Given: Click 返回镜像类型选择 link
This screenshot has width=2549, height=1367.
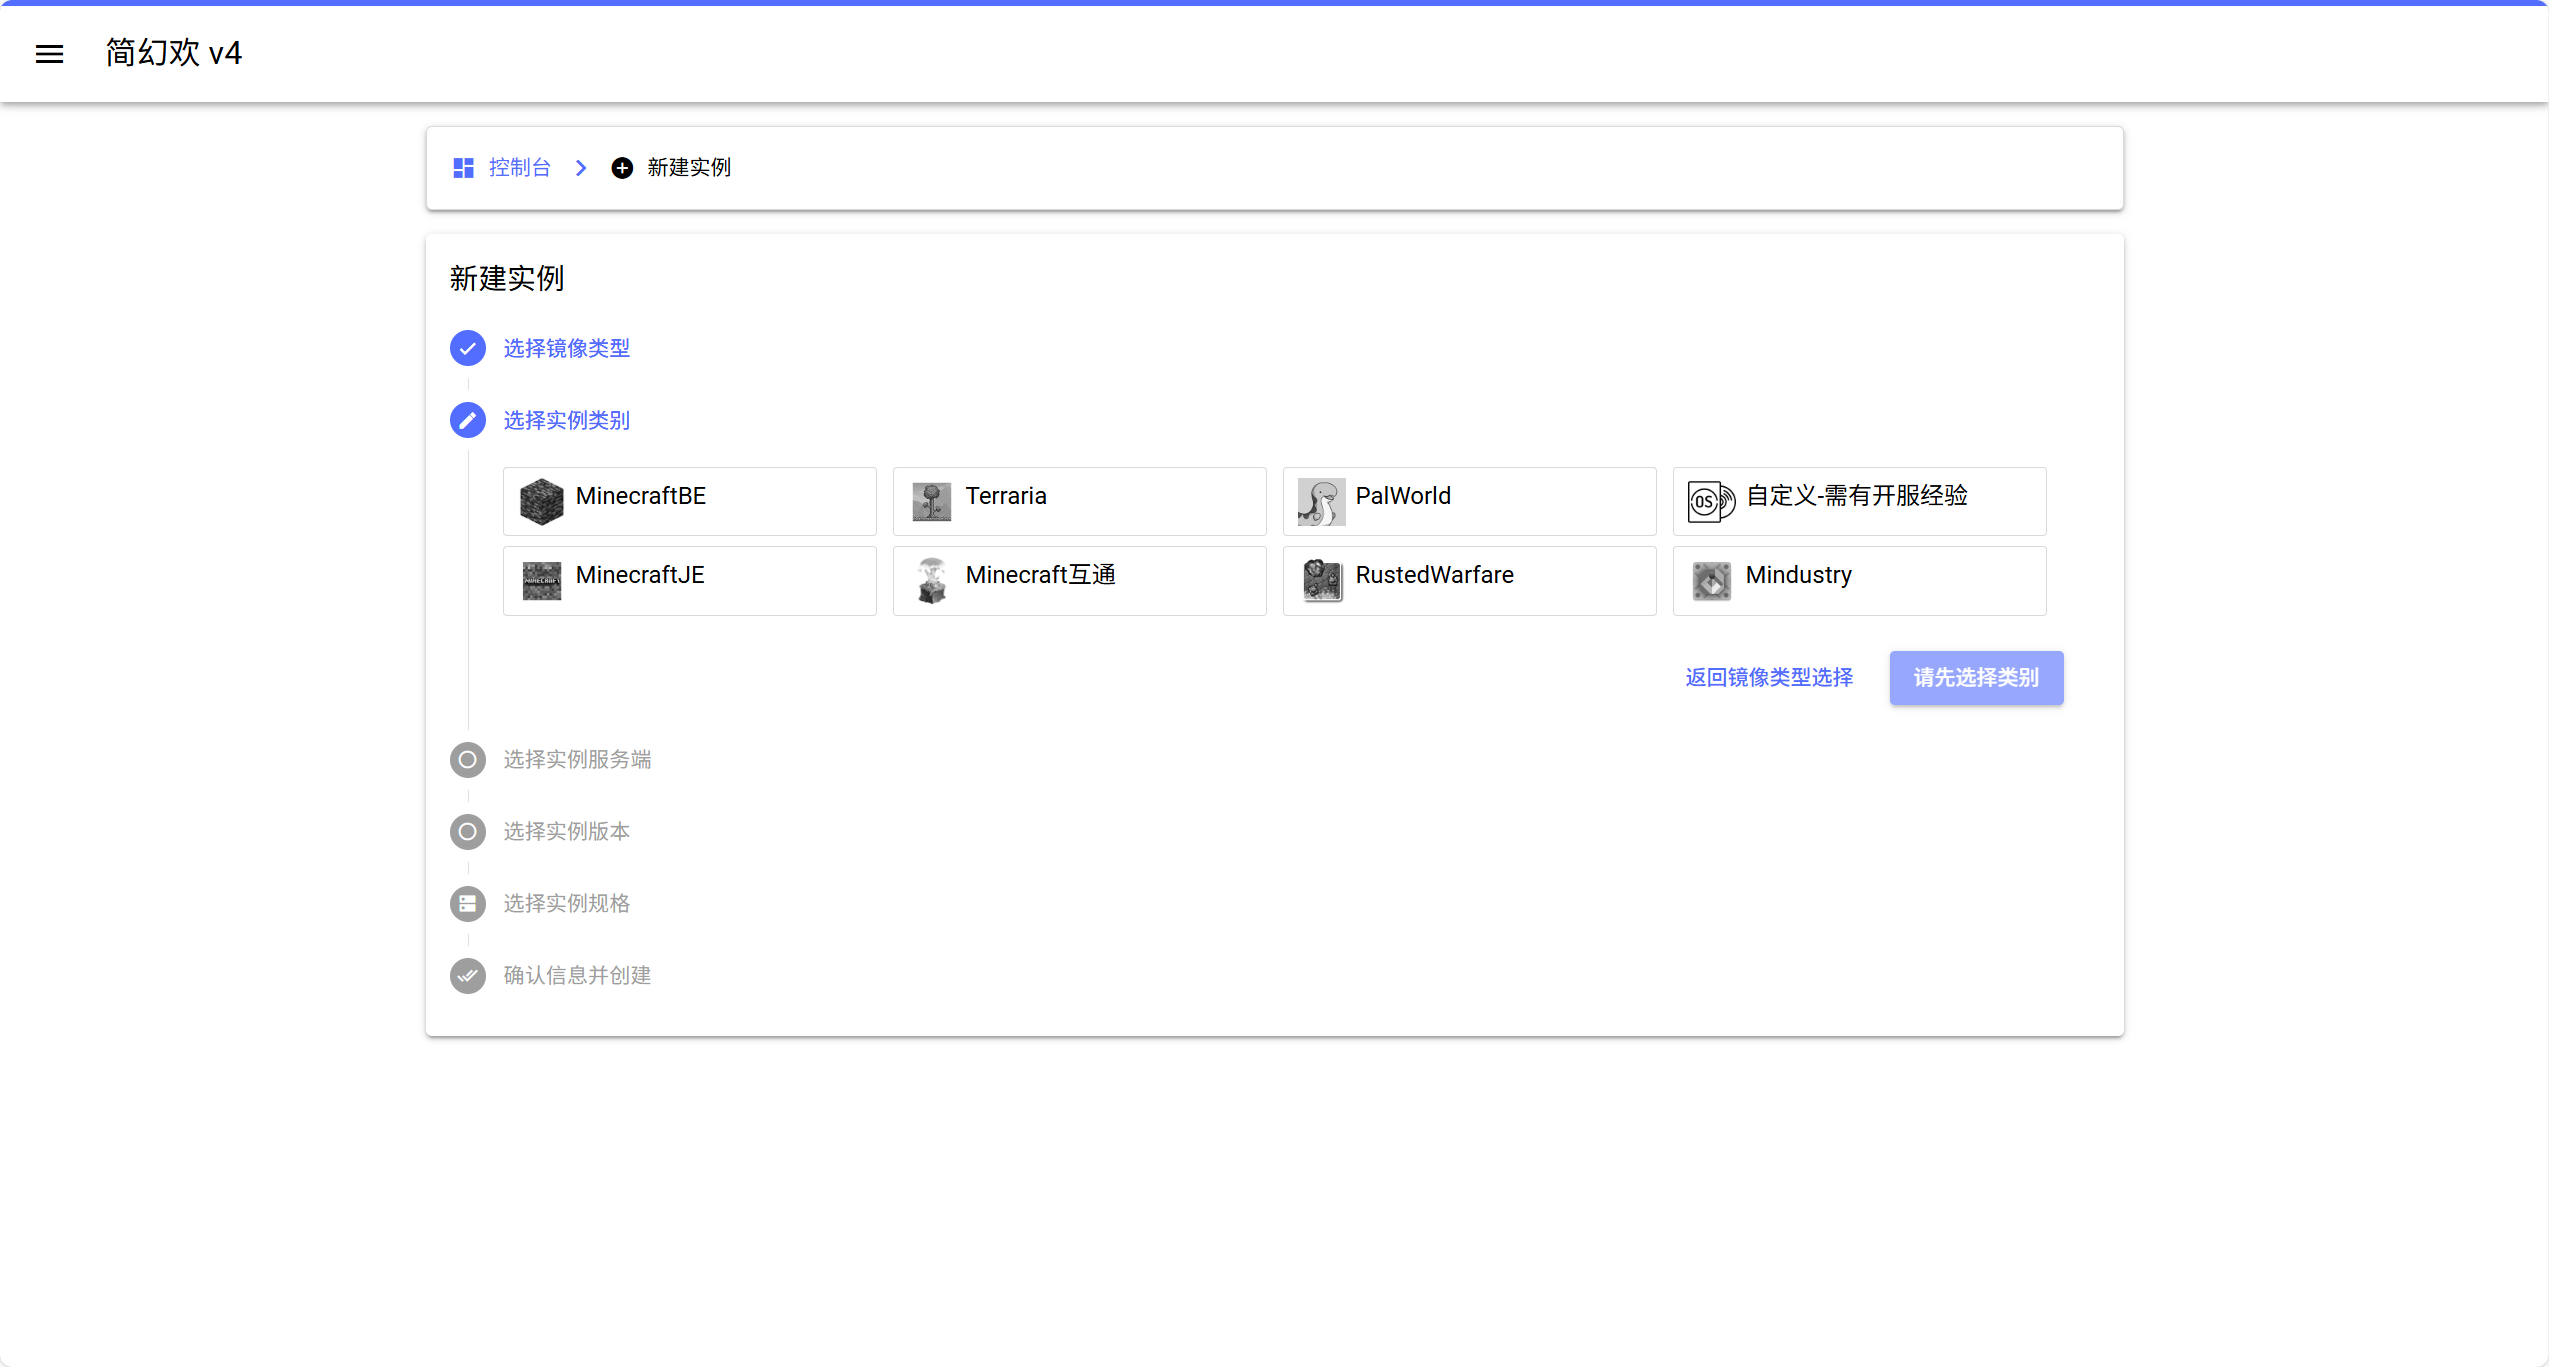Looking at the screenshot, I should (1768, 678).
